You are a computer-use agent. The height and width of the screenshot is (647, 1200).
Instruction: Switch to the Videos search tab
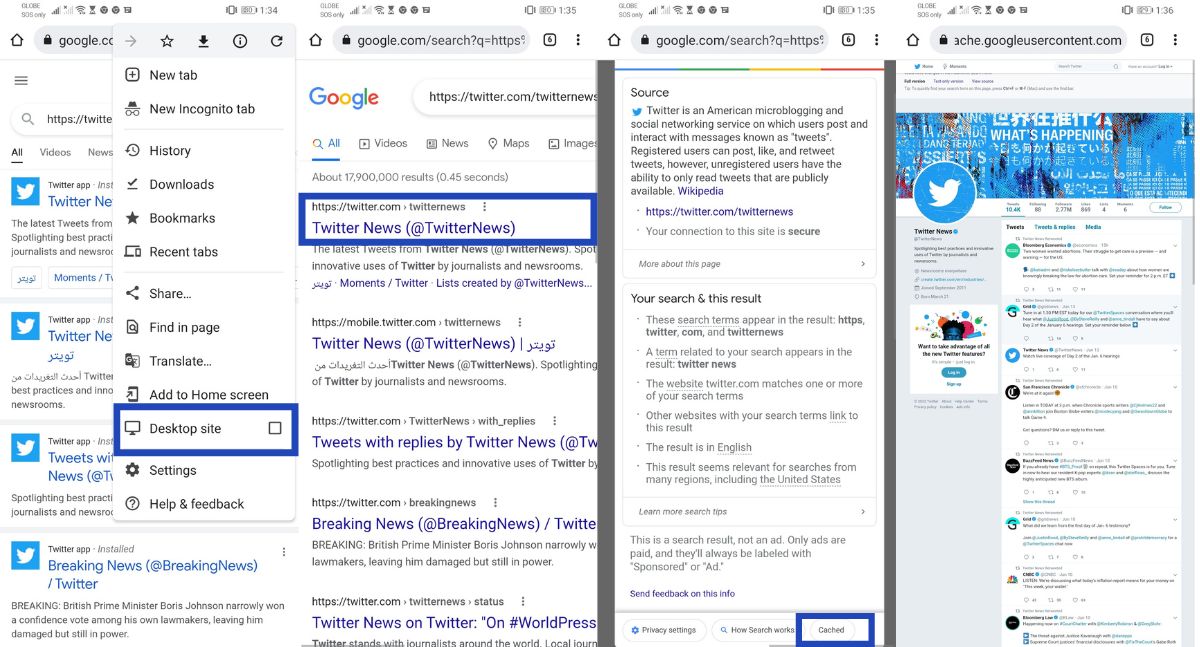pyautogui.click(x=383, y=143)
